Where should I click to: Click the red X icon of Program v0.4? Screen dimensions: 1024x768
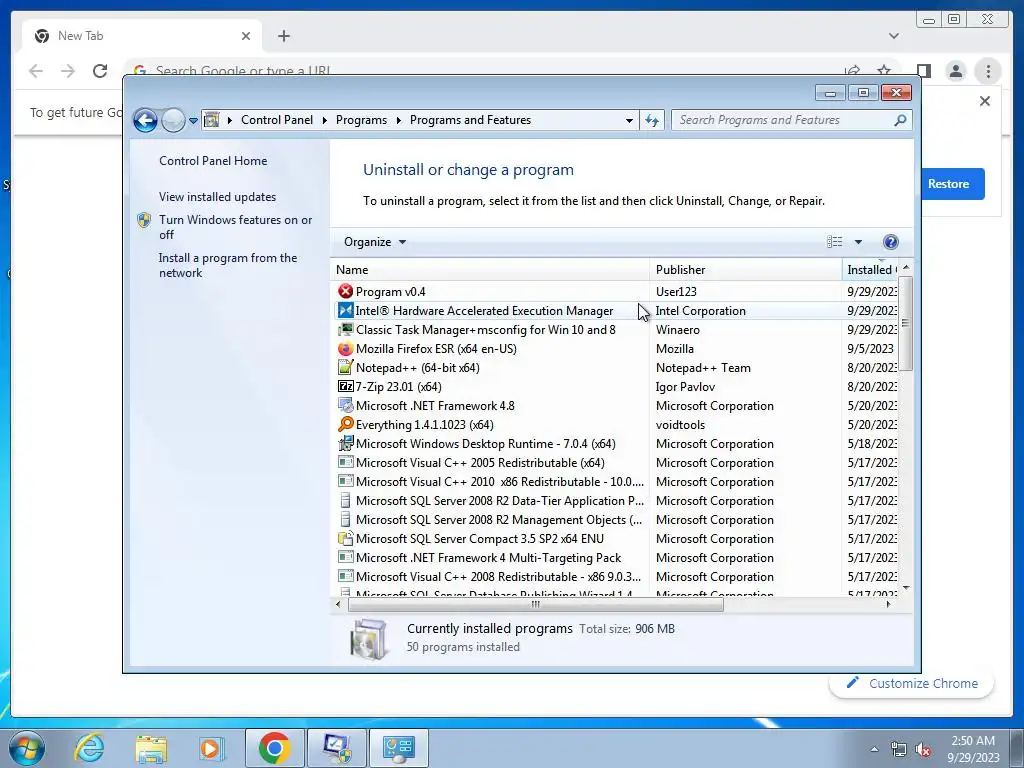345,291
